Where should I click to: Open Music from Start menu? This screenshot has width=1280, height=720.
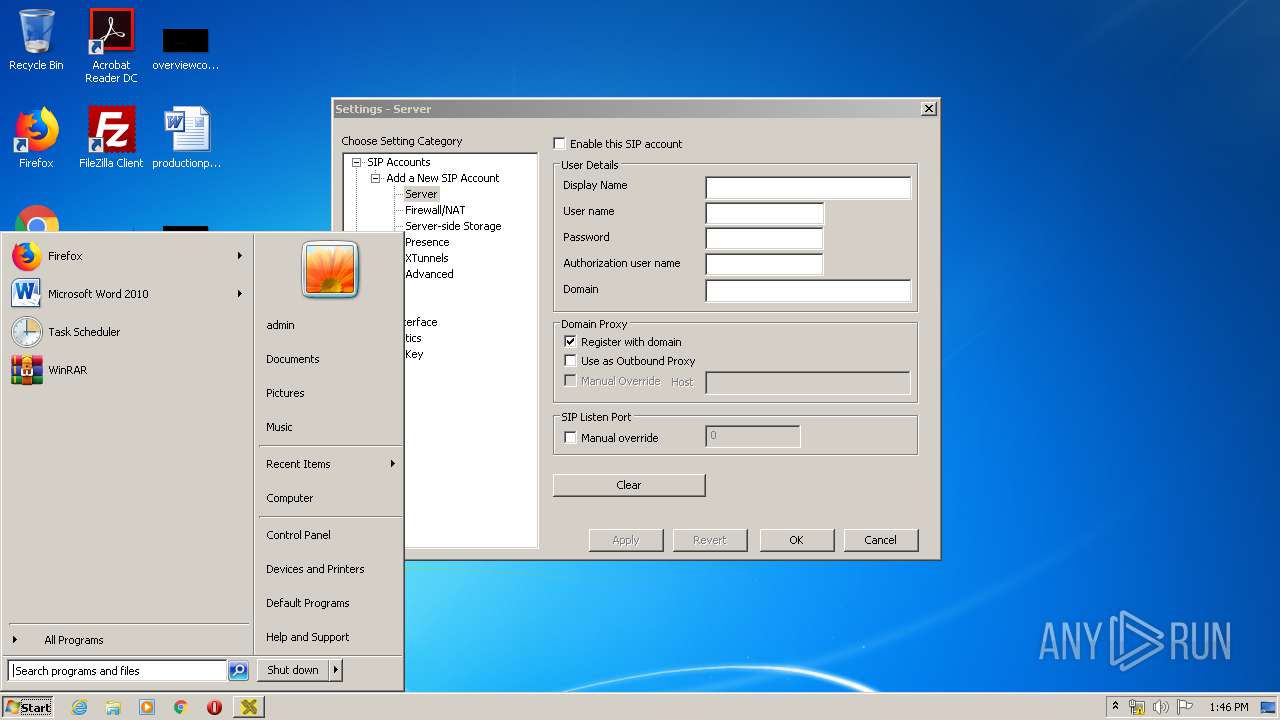(279, 427)
